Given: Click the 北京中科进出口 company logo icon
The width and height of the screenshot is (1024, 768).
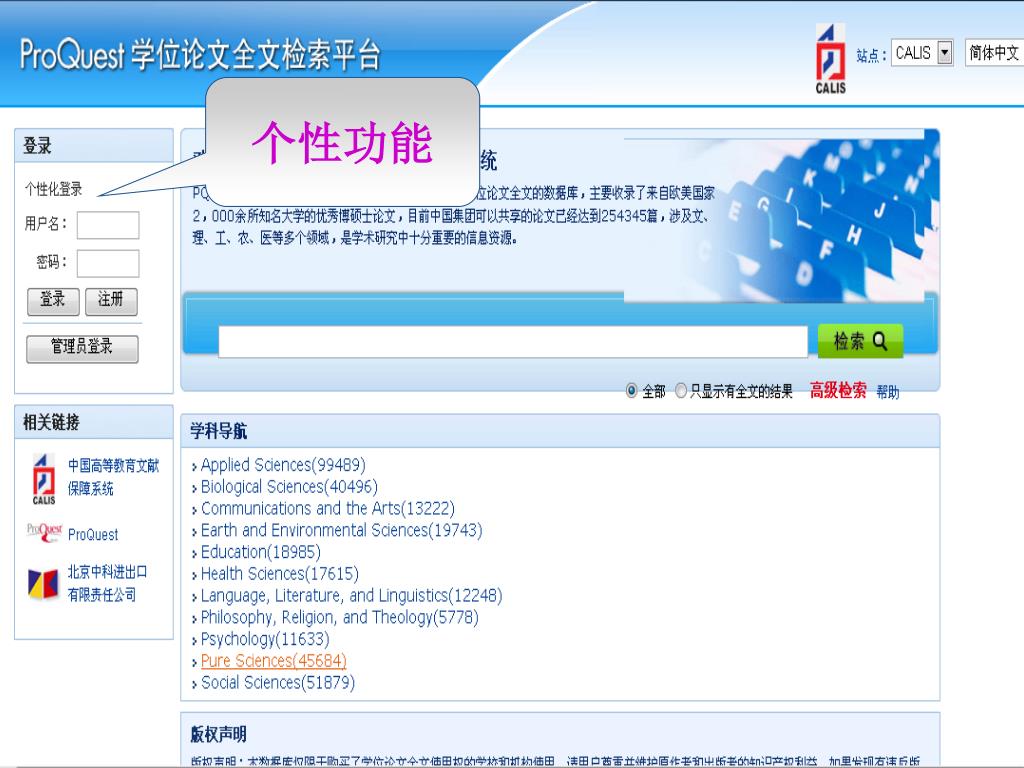Looking at the screenshot, I should pyautogui.click(x=43, y=583).
